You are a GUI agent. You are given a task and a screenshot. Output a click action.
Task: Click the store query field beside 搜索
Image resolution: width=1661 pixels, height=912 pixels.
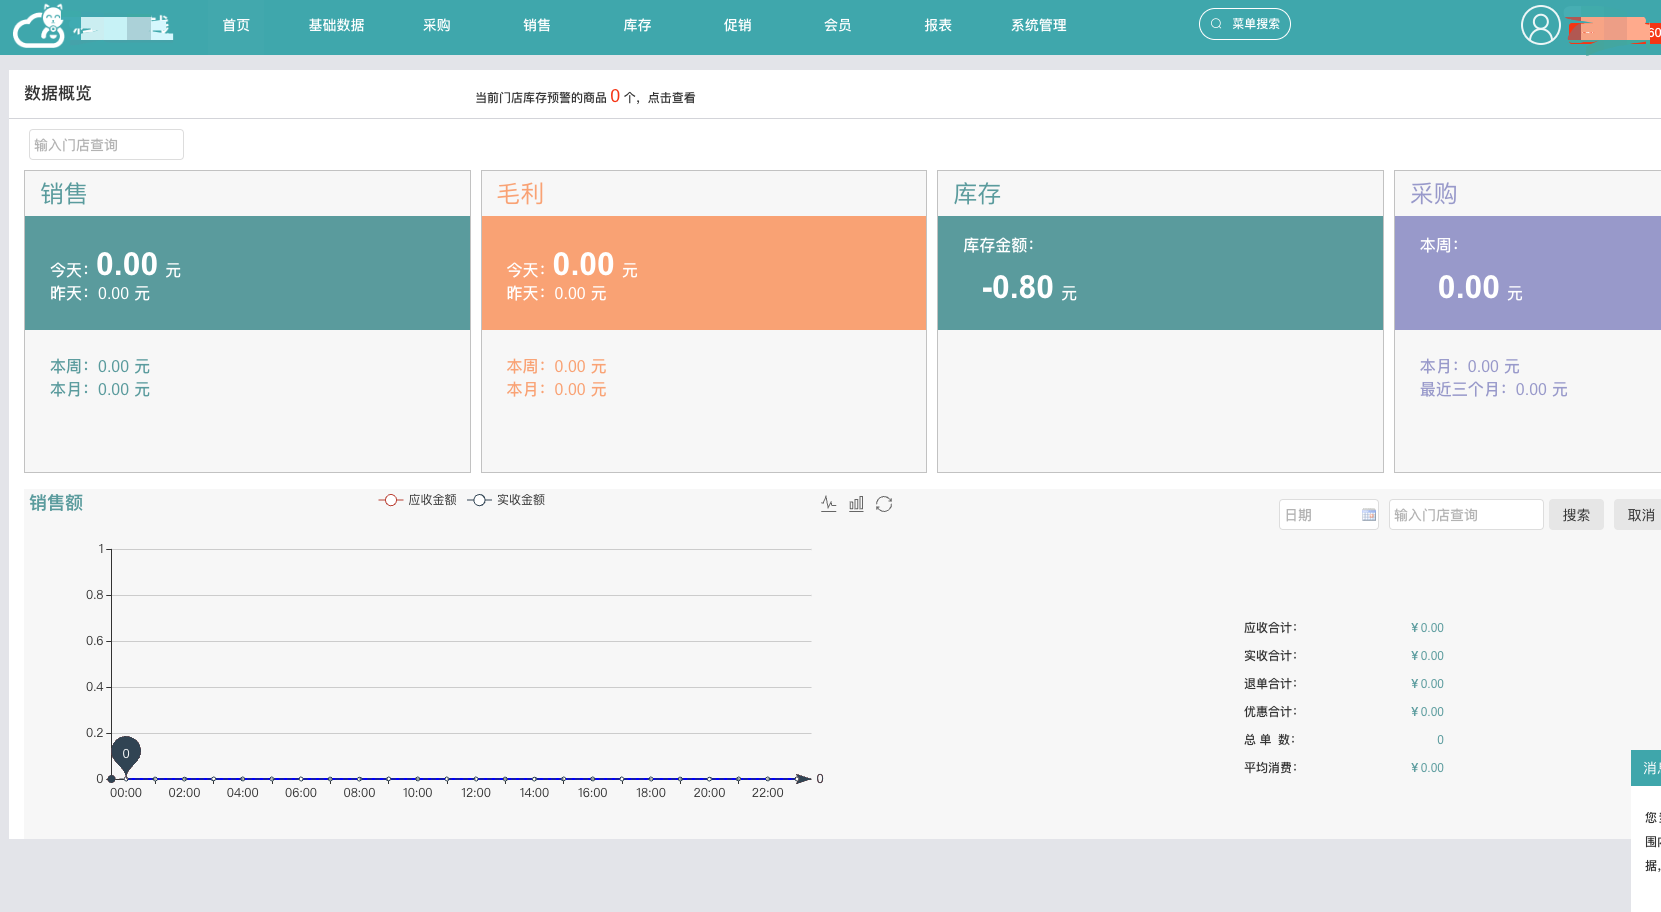point(1465,515)
